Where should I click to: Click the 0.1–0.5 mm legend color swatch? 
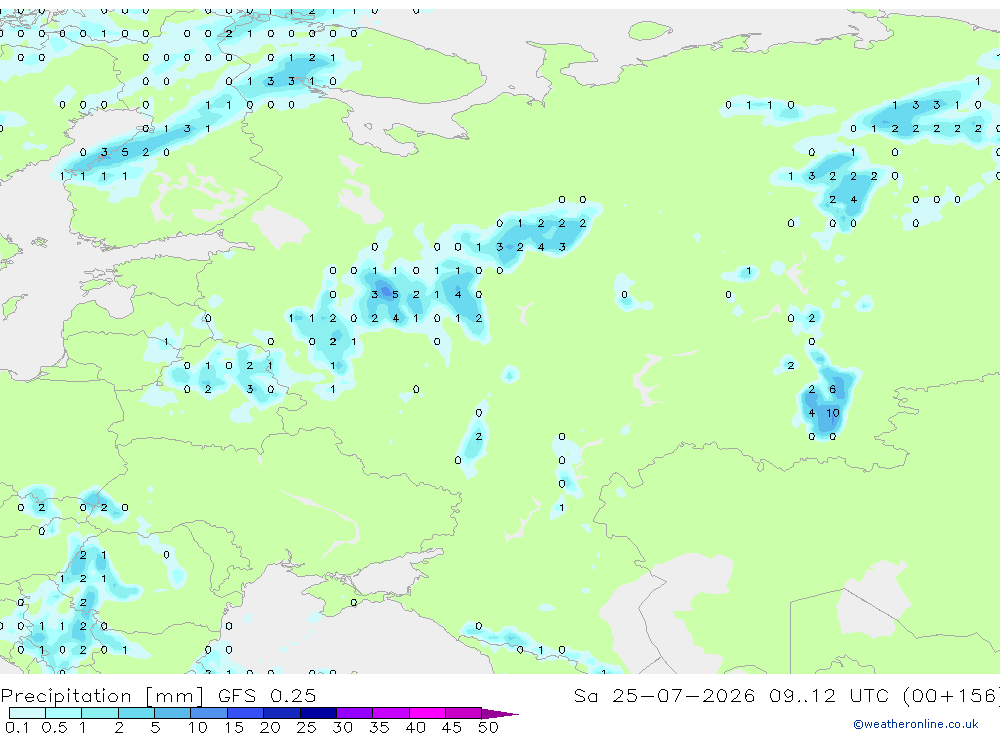27,713
